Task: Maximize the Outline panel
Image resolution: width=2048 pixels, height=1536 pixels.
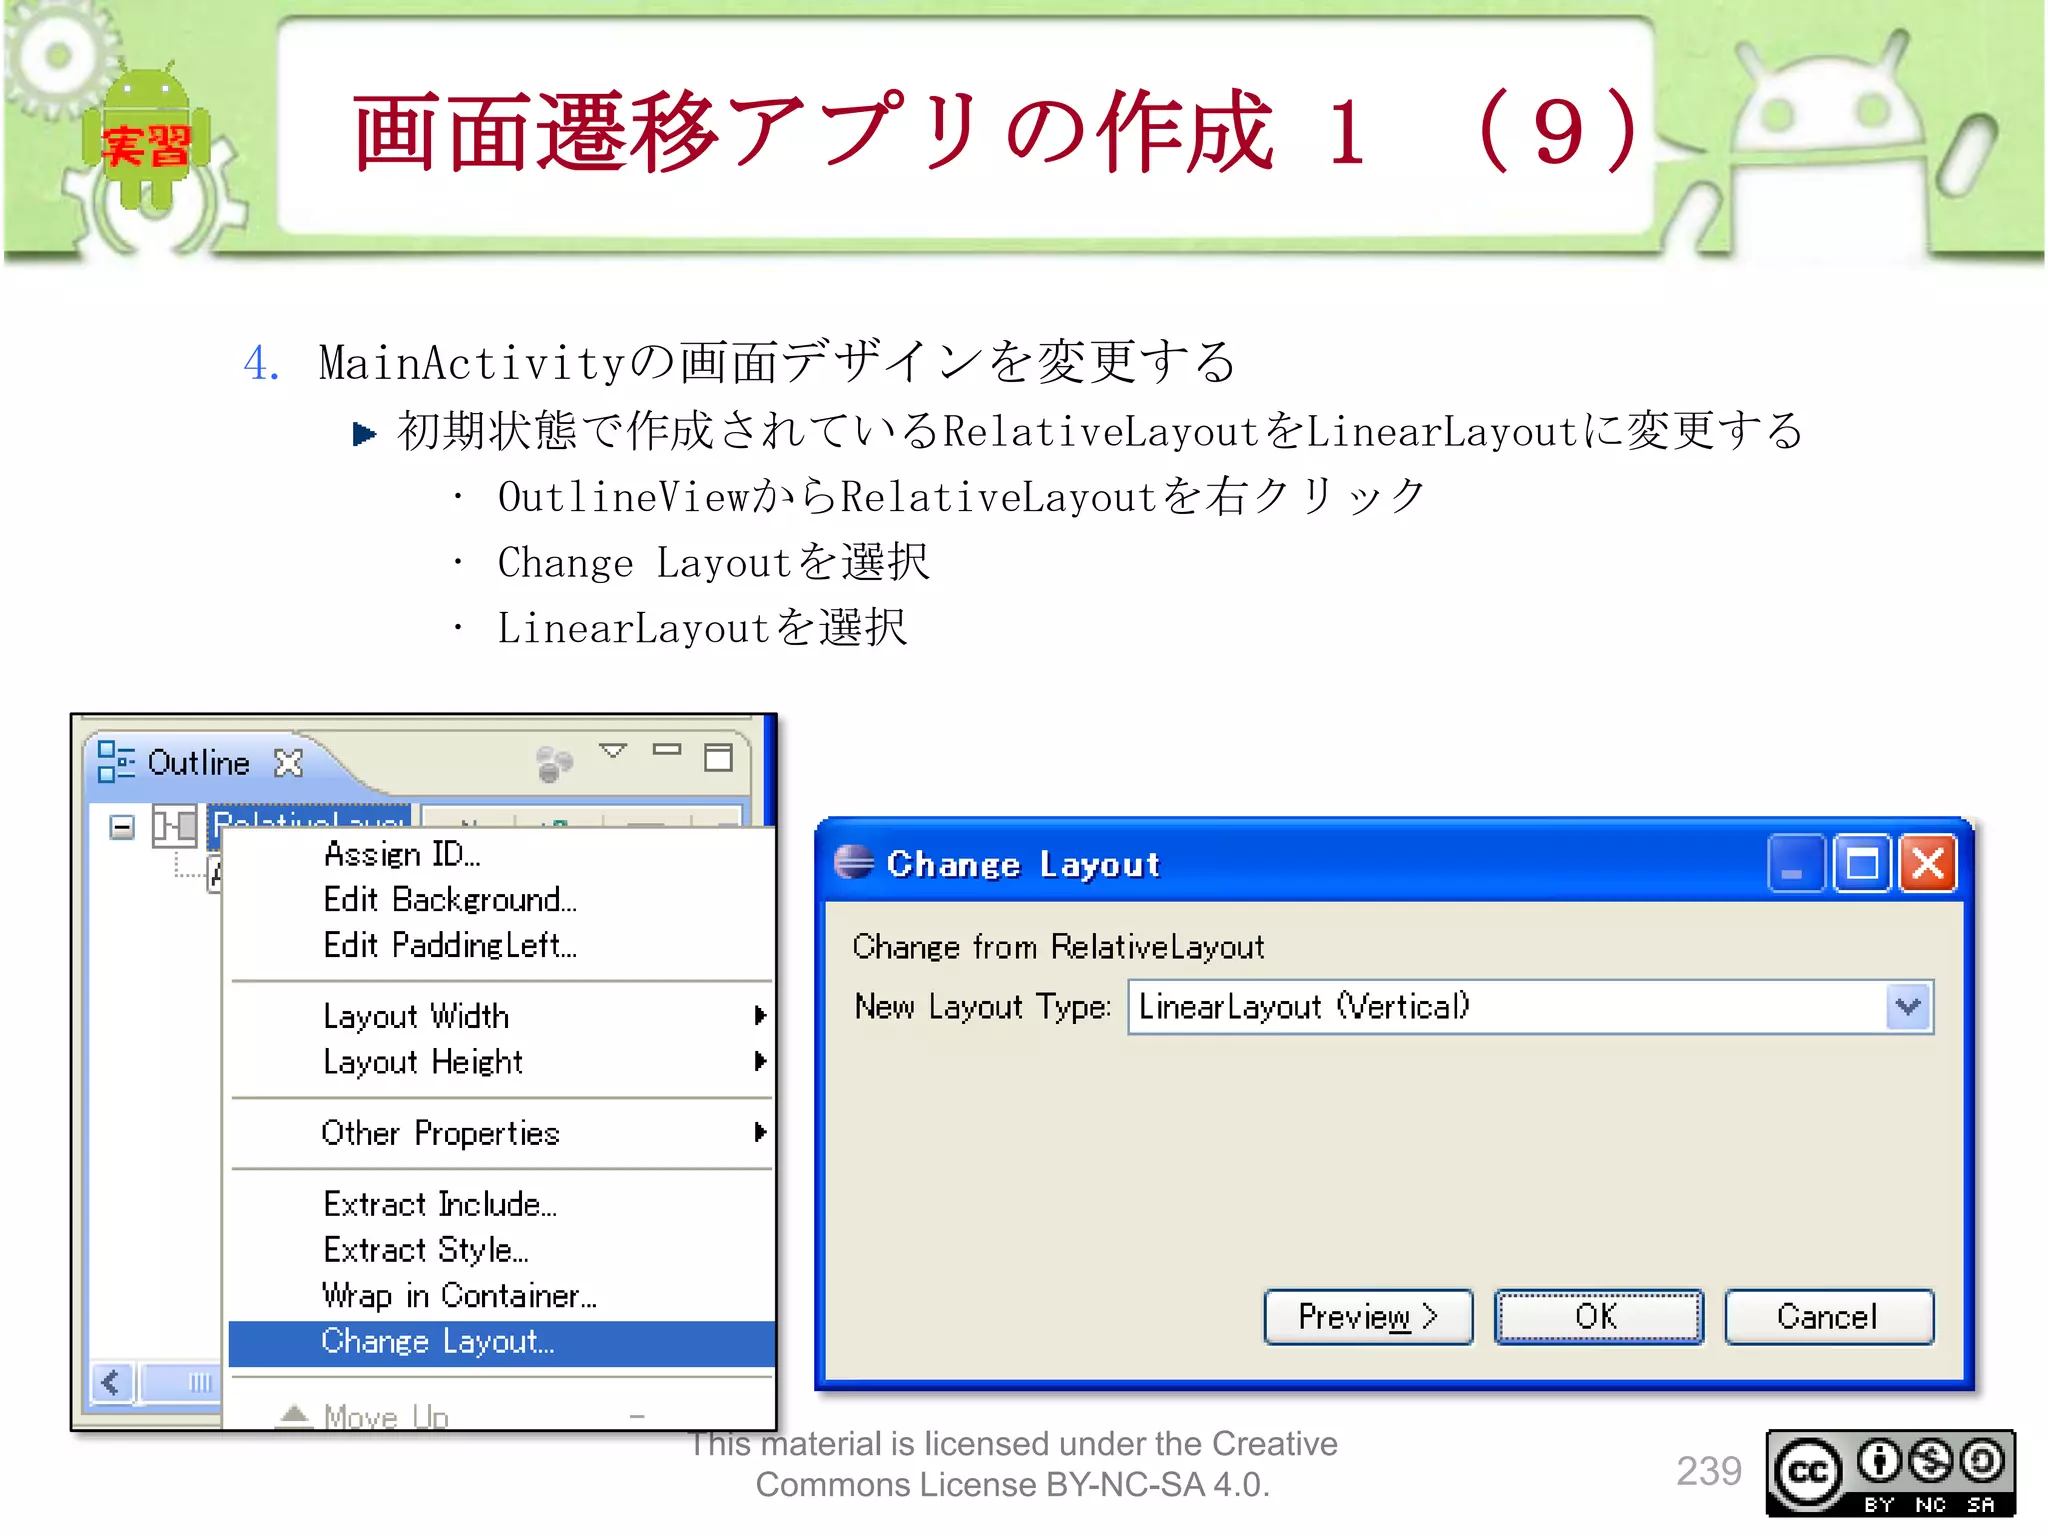Action: [x=718, y=757]
